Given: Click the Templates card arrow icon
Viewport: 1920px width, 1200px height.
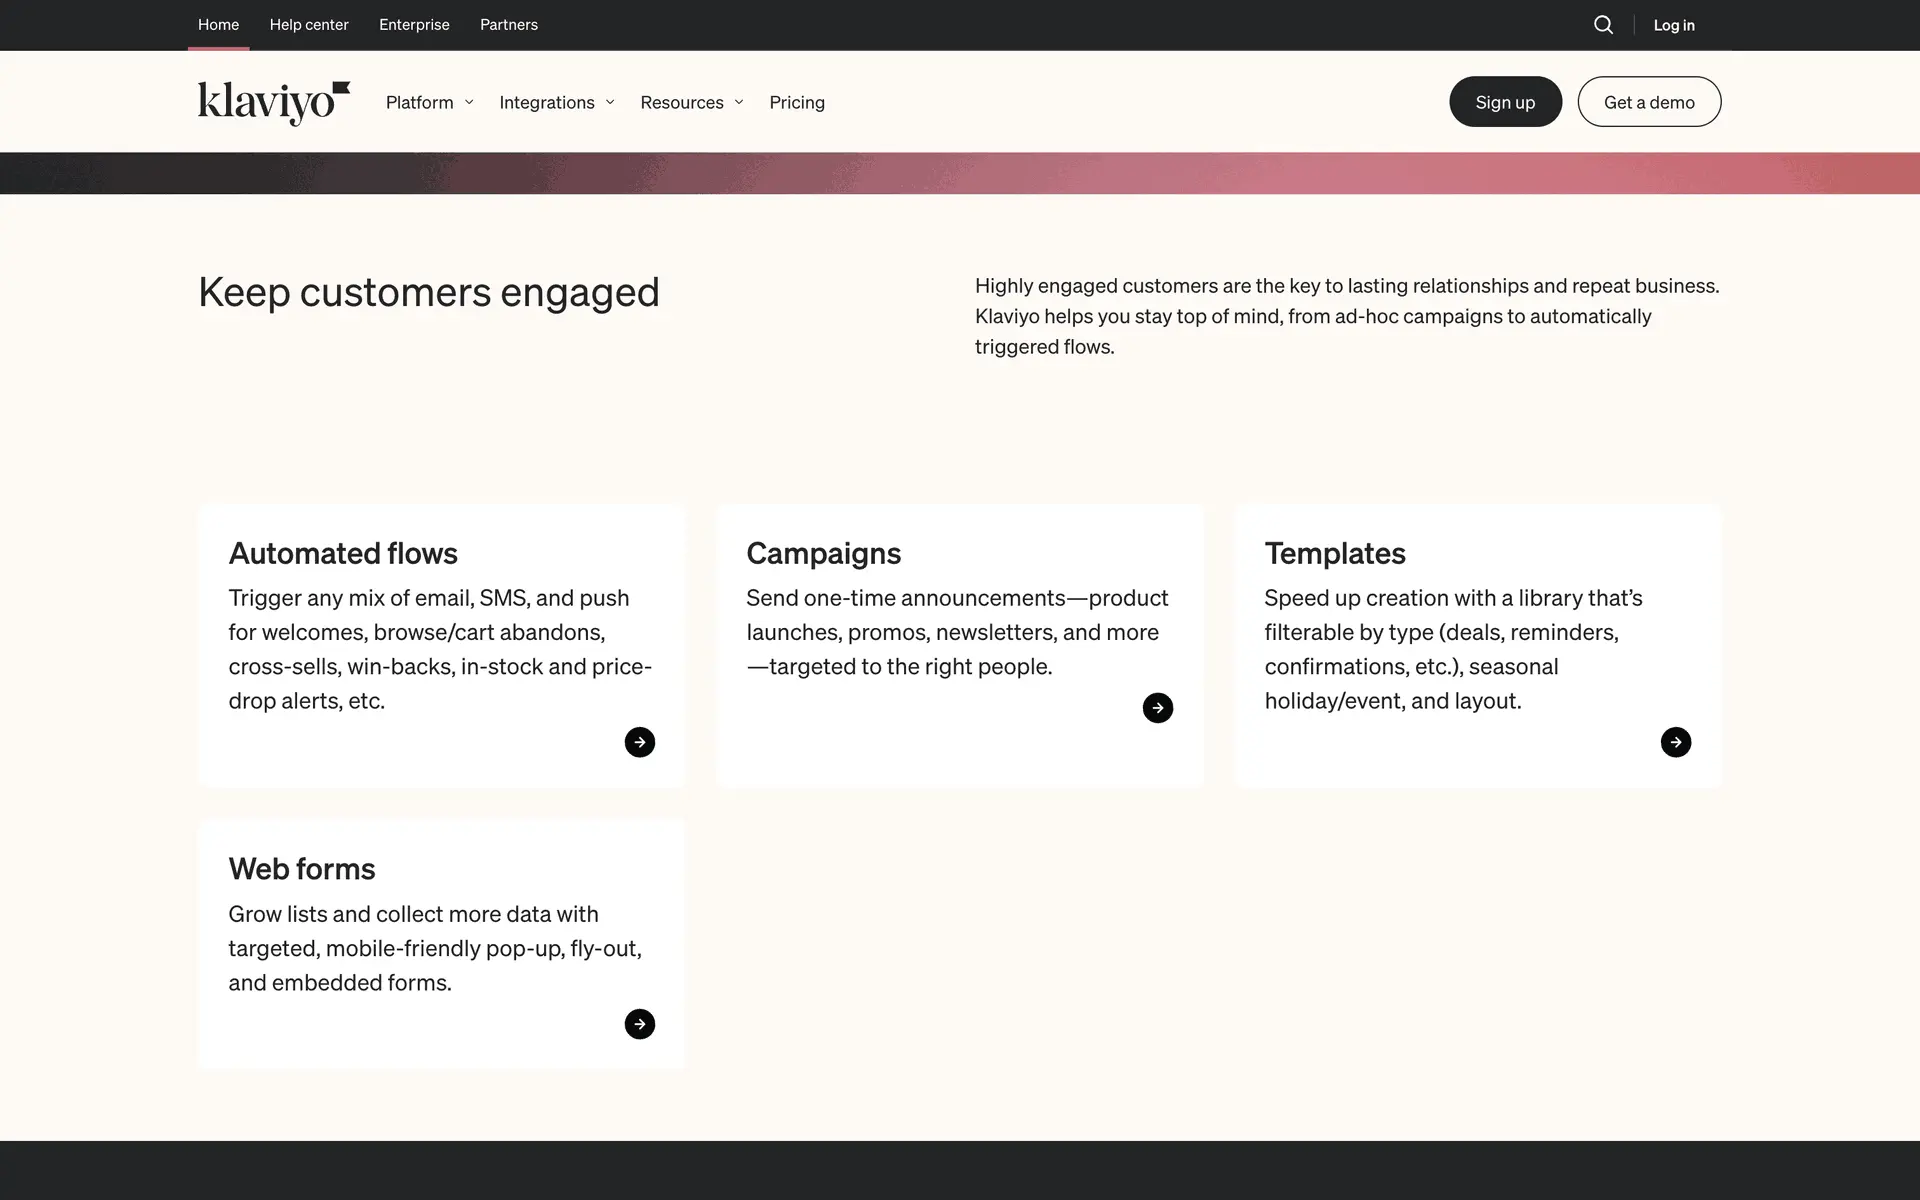Looking at the screenshot, I should (1676, 742).
